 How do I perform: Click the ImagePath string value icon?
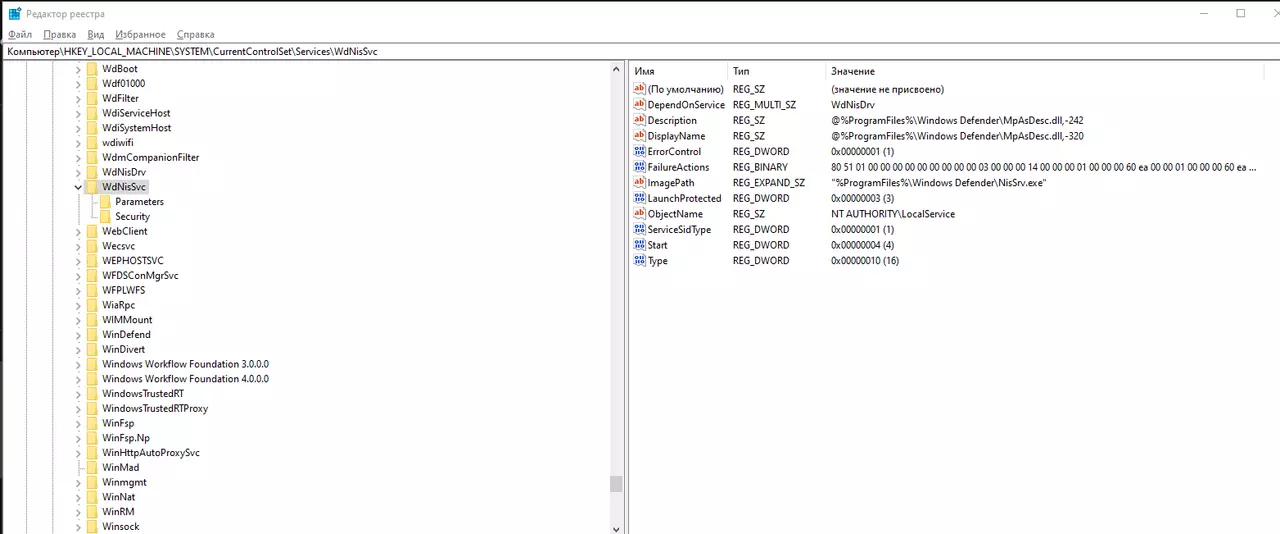point(640,183)
